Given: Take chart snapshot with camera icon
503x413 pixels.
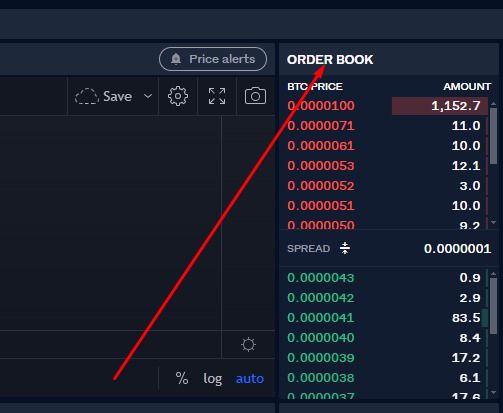Looking at the screenshot, I should coord(255,96).
